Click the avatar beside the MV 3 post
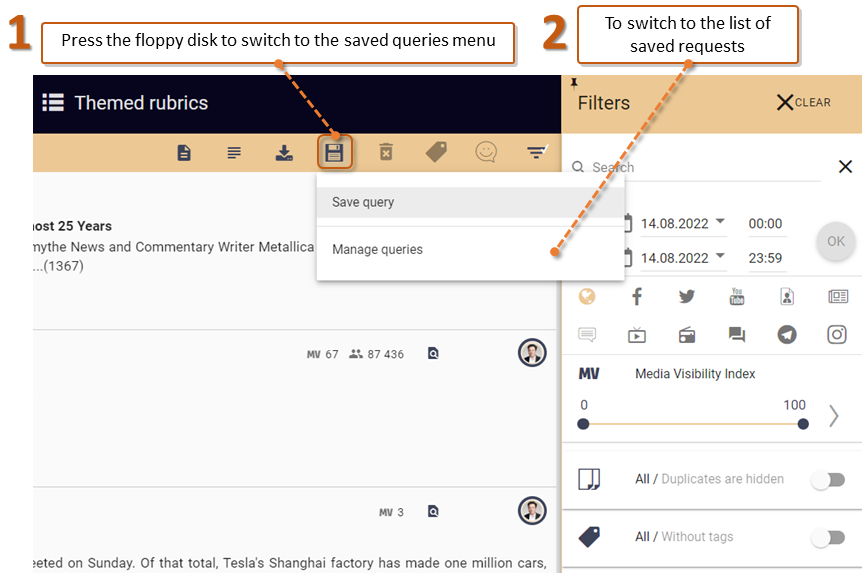The height and width of the screenshot is (573, 862). (x=532, y=511)
